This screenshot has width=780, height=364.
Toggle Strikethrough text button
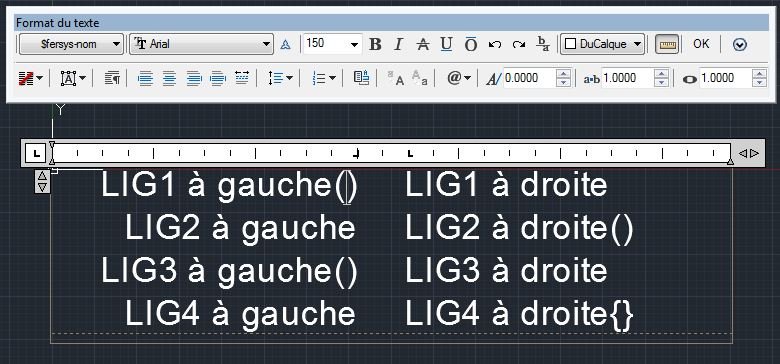(422, 44)
